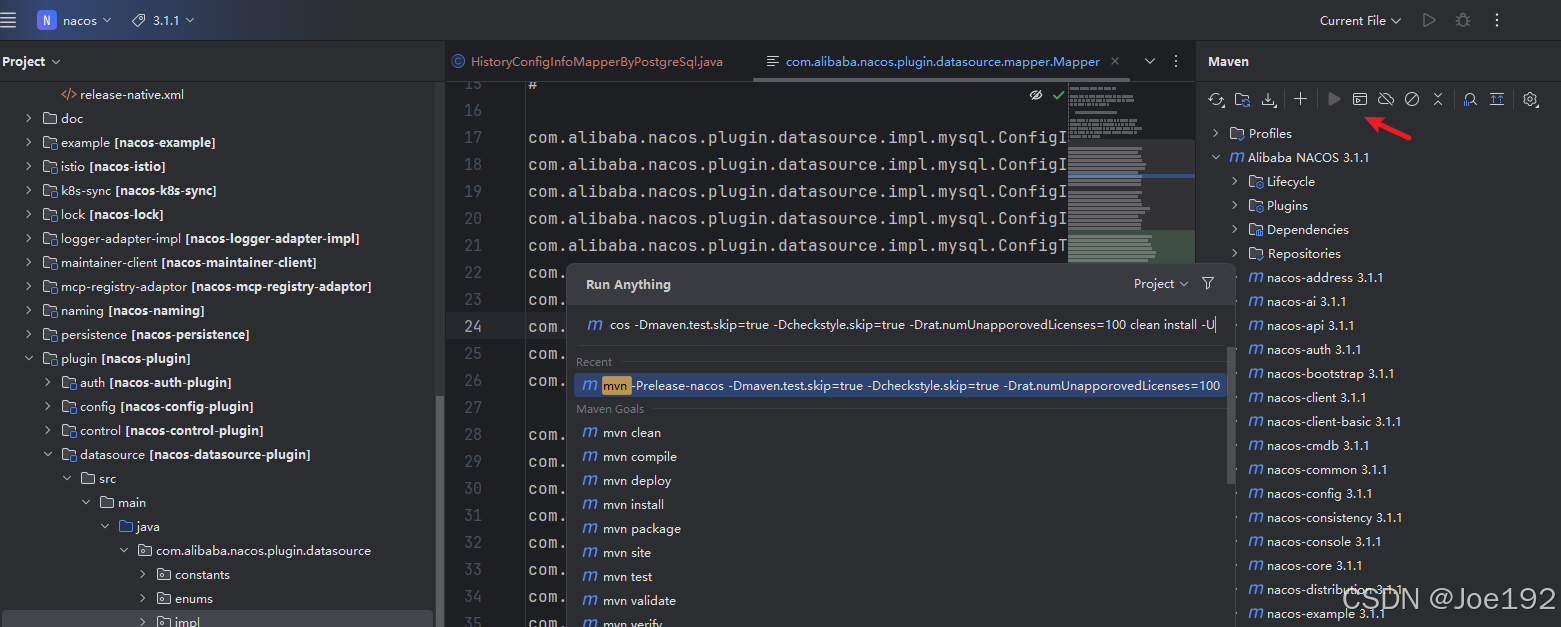The width and height of the screenshot is (1561, 627).
Task: Open 3.1.1 branch dropdown
Action: pos(163,20)
